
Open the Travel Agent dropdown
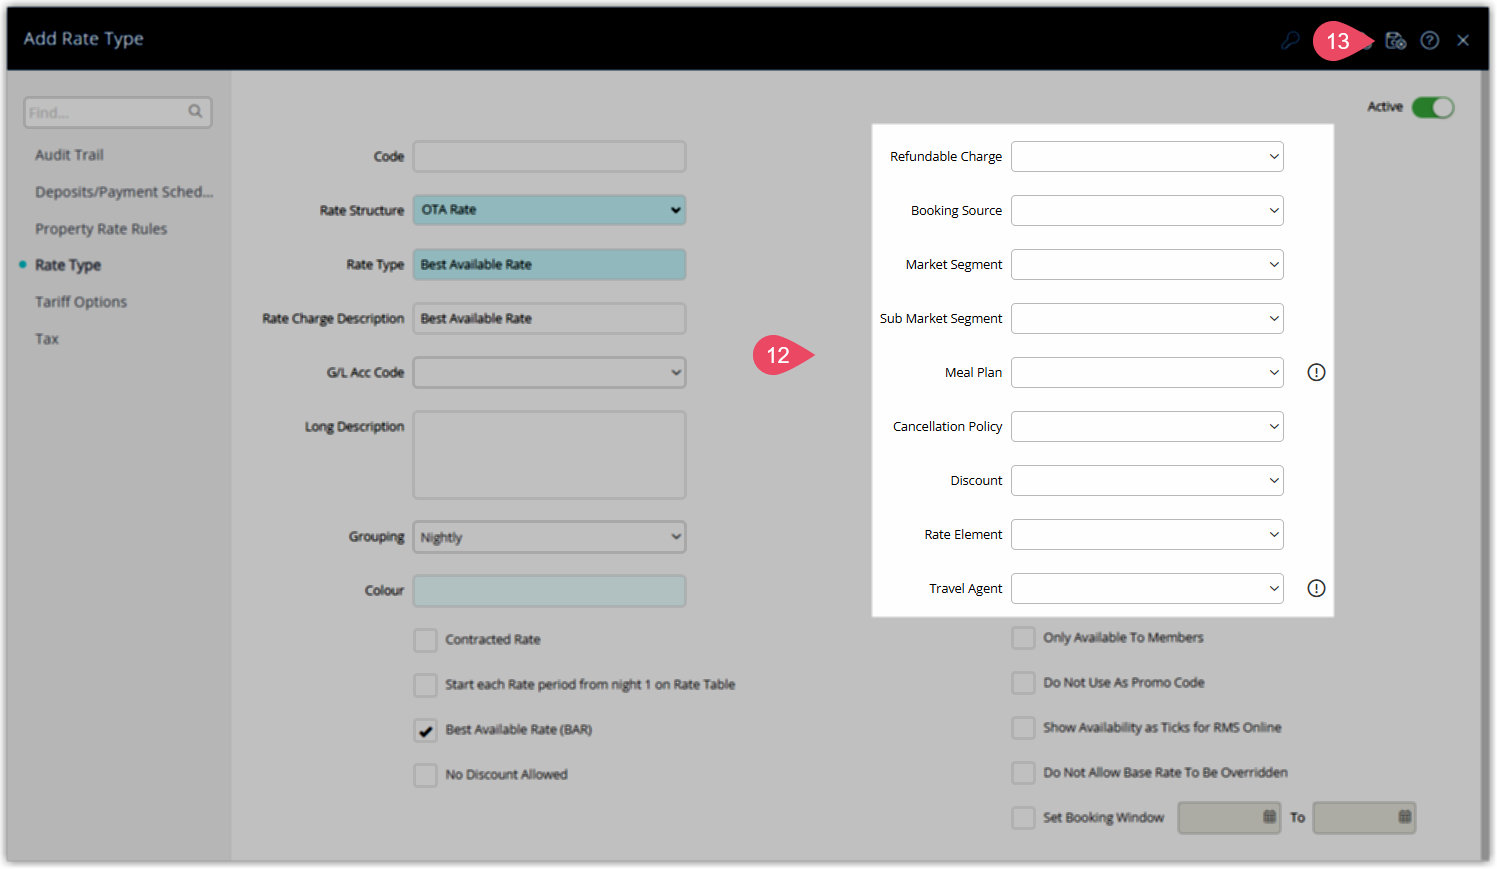coord(1147,588)
